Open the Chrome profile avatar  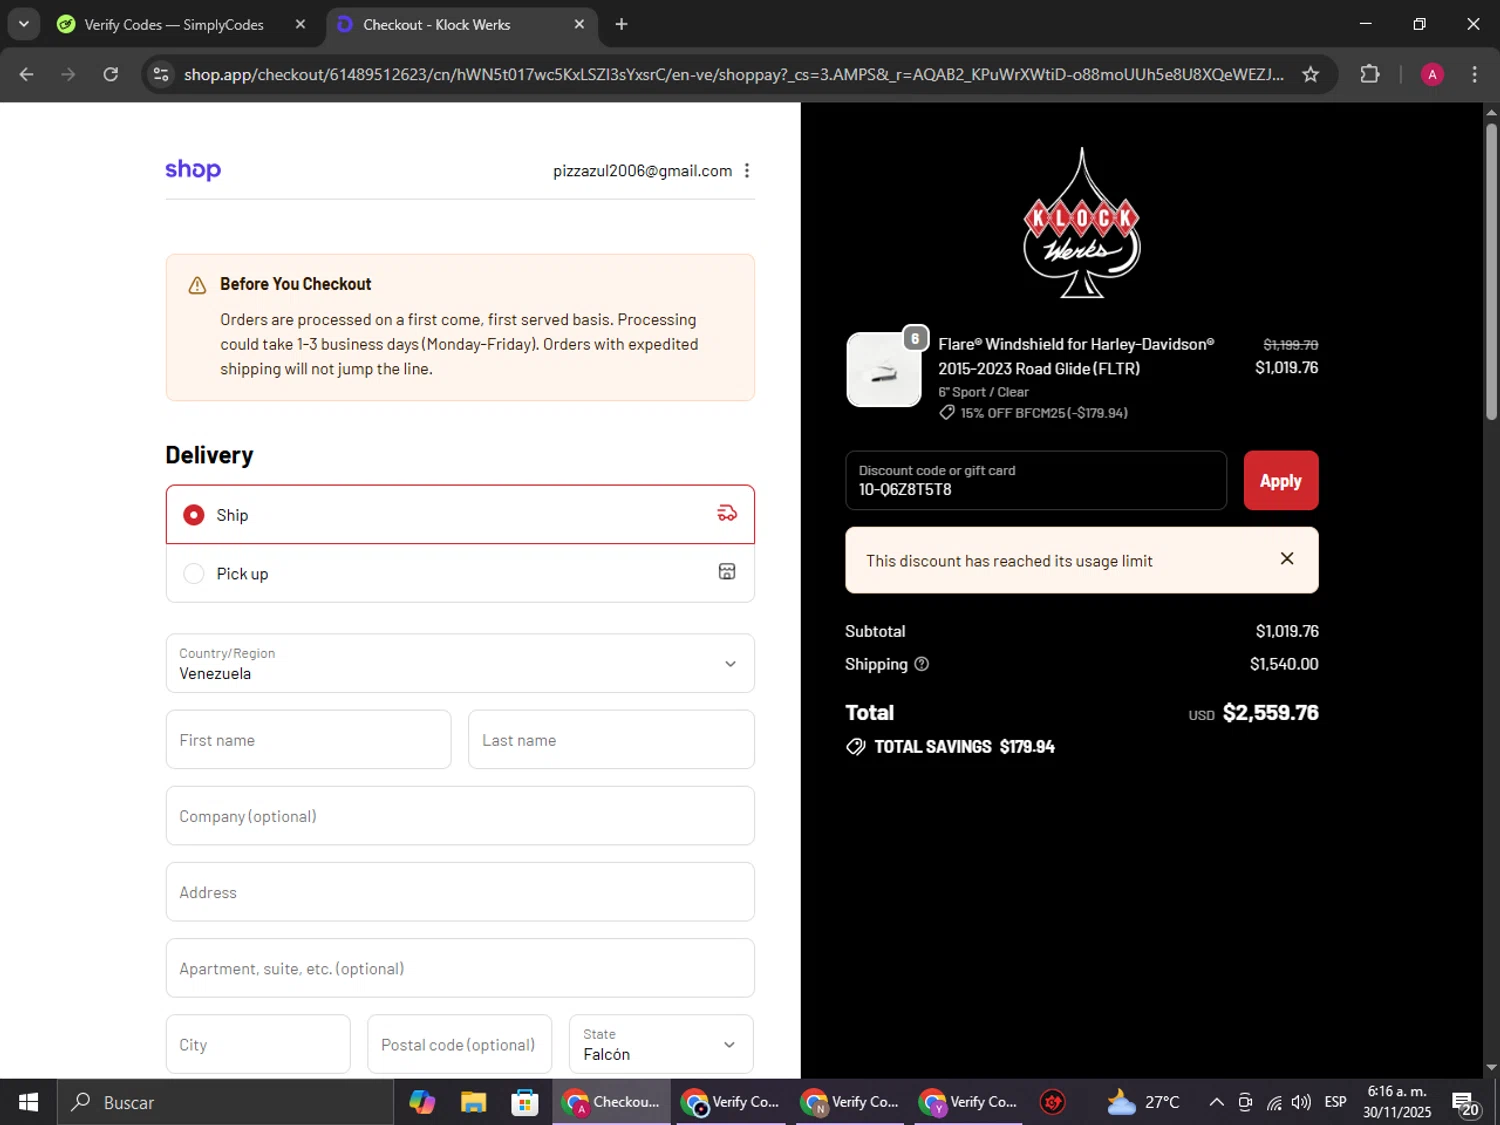(x=1432, y=74)
